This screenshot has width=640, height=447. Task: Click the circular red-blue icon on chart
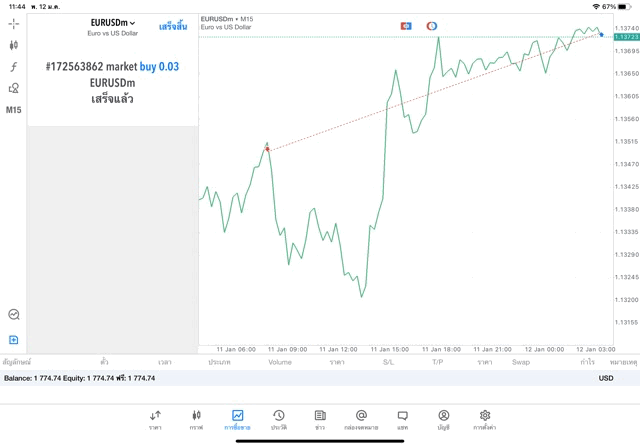point(431,26)
